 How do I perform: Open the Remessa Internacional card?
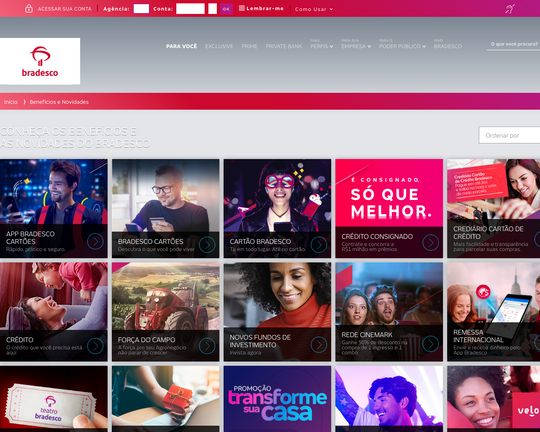[x=494, y=312]
